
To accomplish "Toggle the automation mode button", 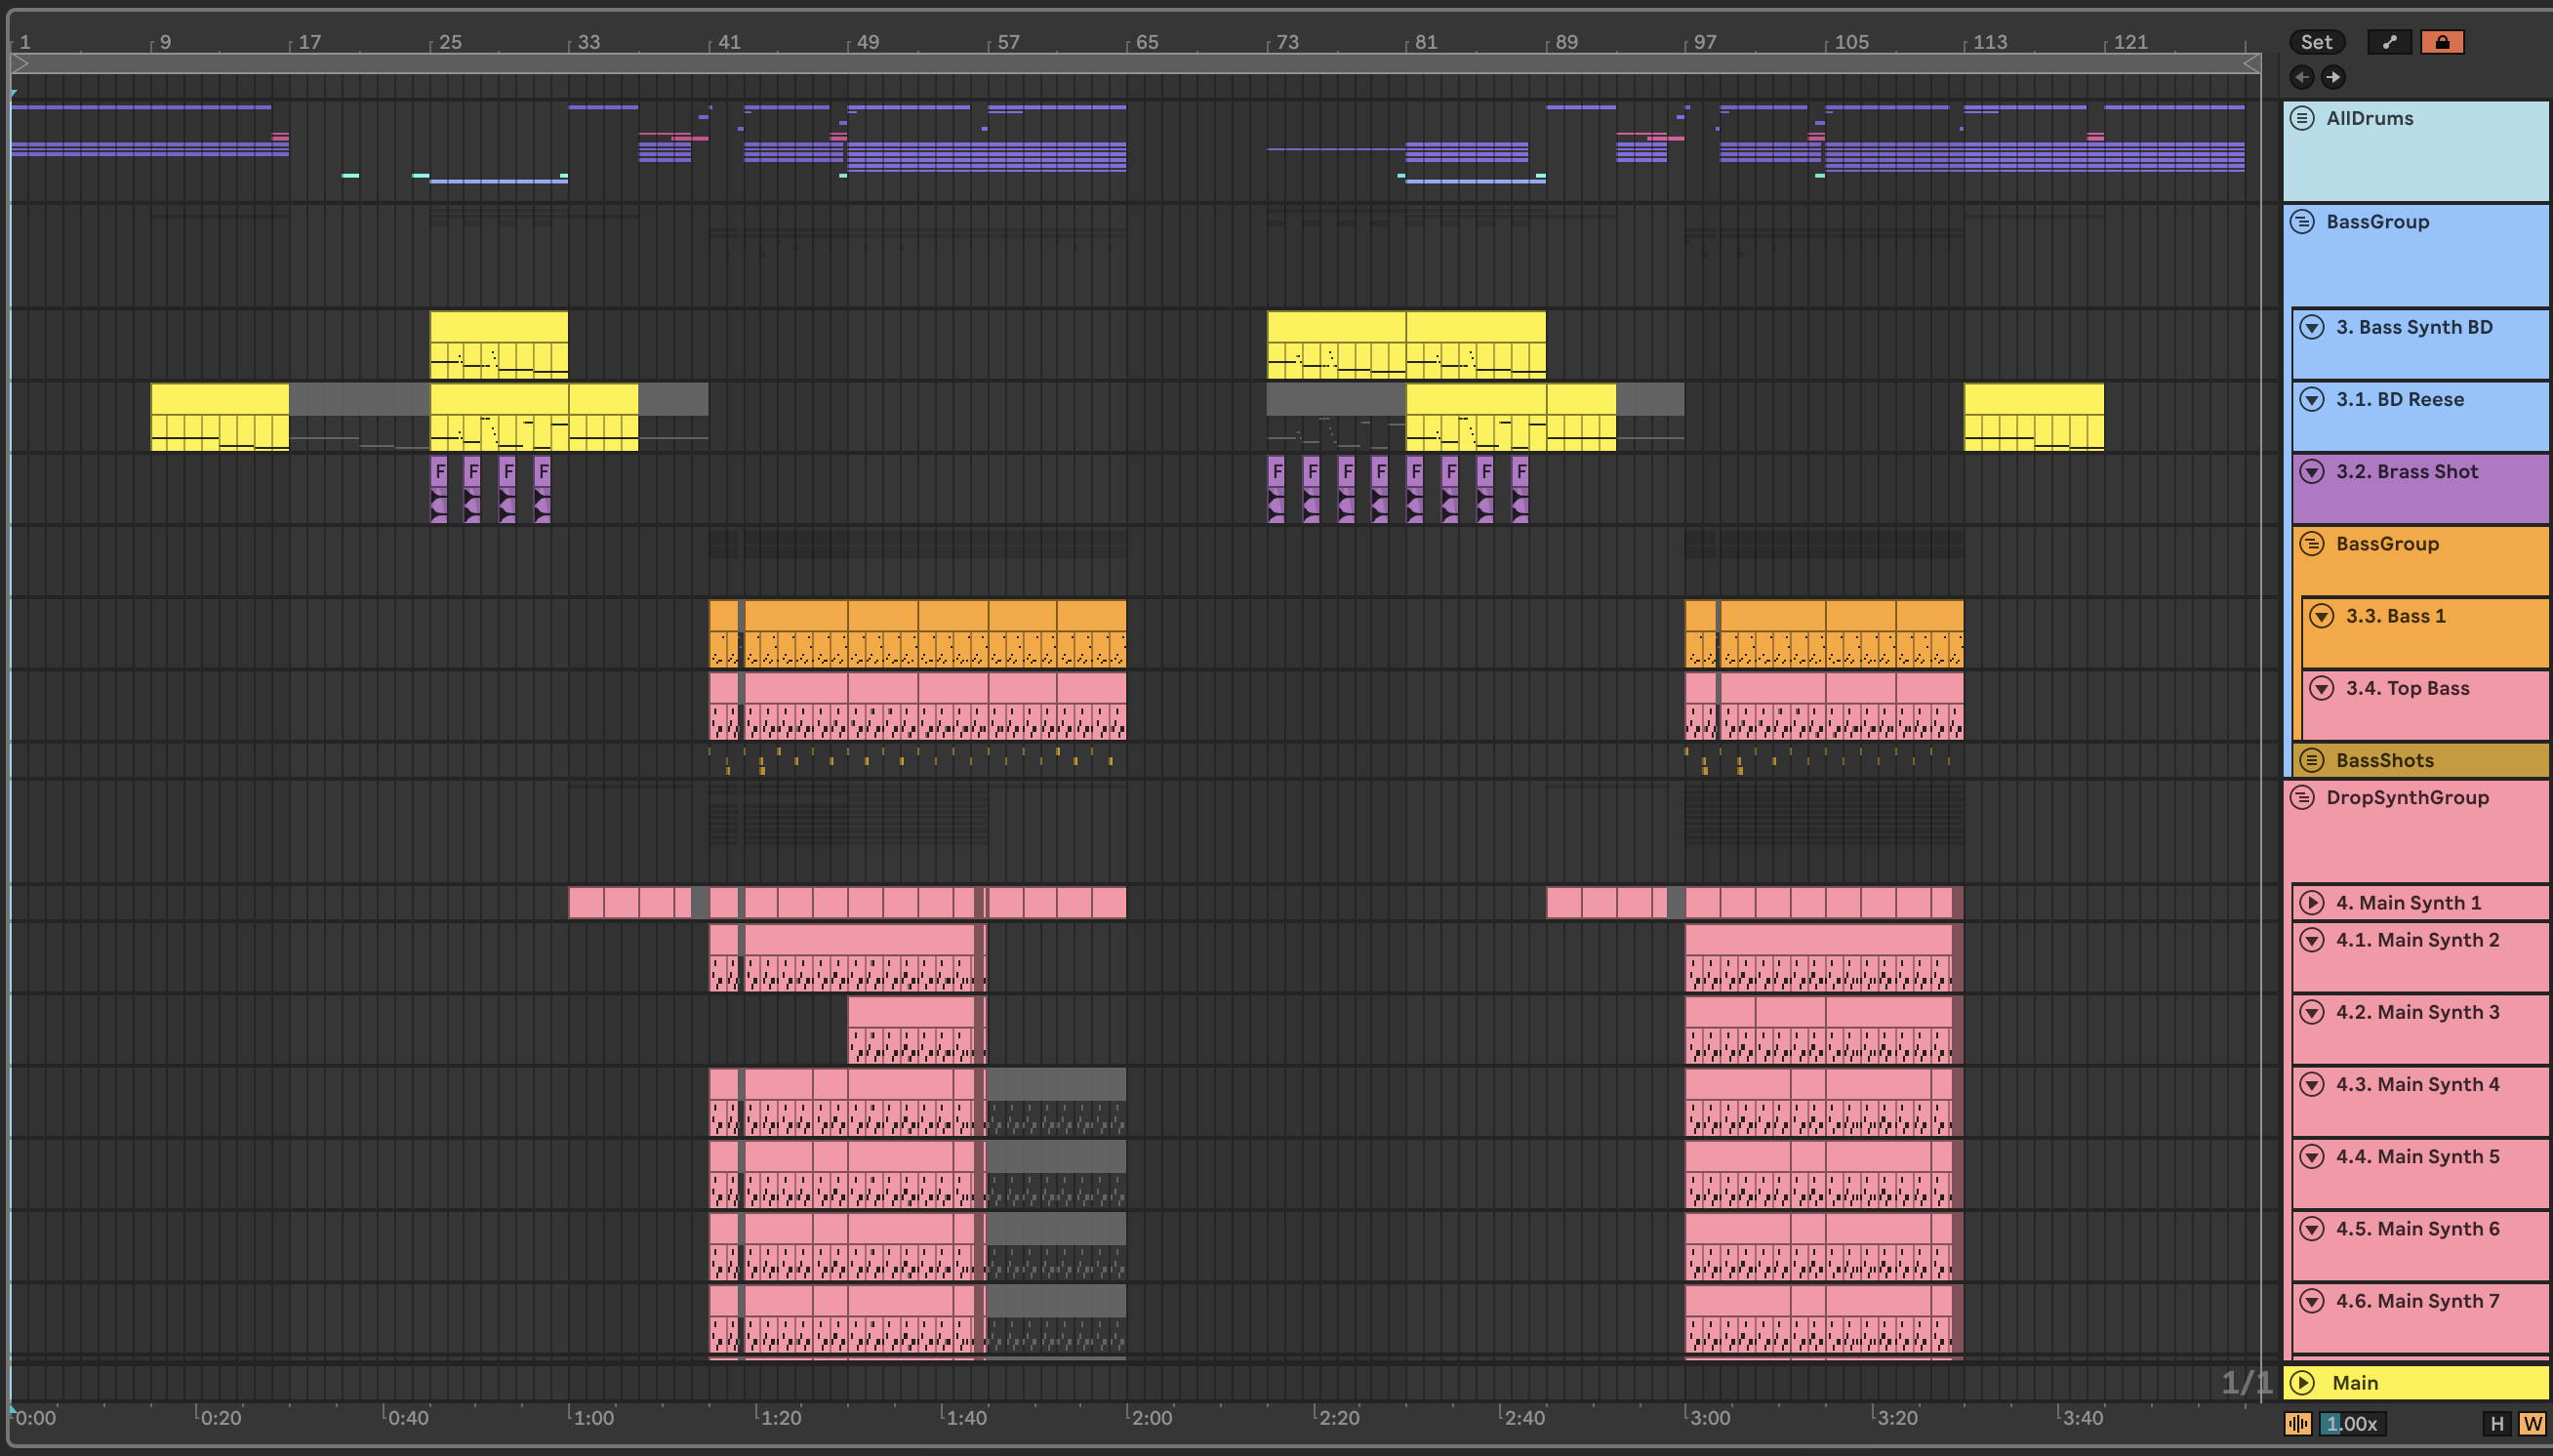I will (x=2389, y=42).
